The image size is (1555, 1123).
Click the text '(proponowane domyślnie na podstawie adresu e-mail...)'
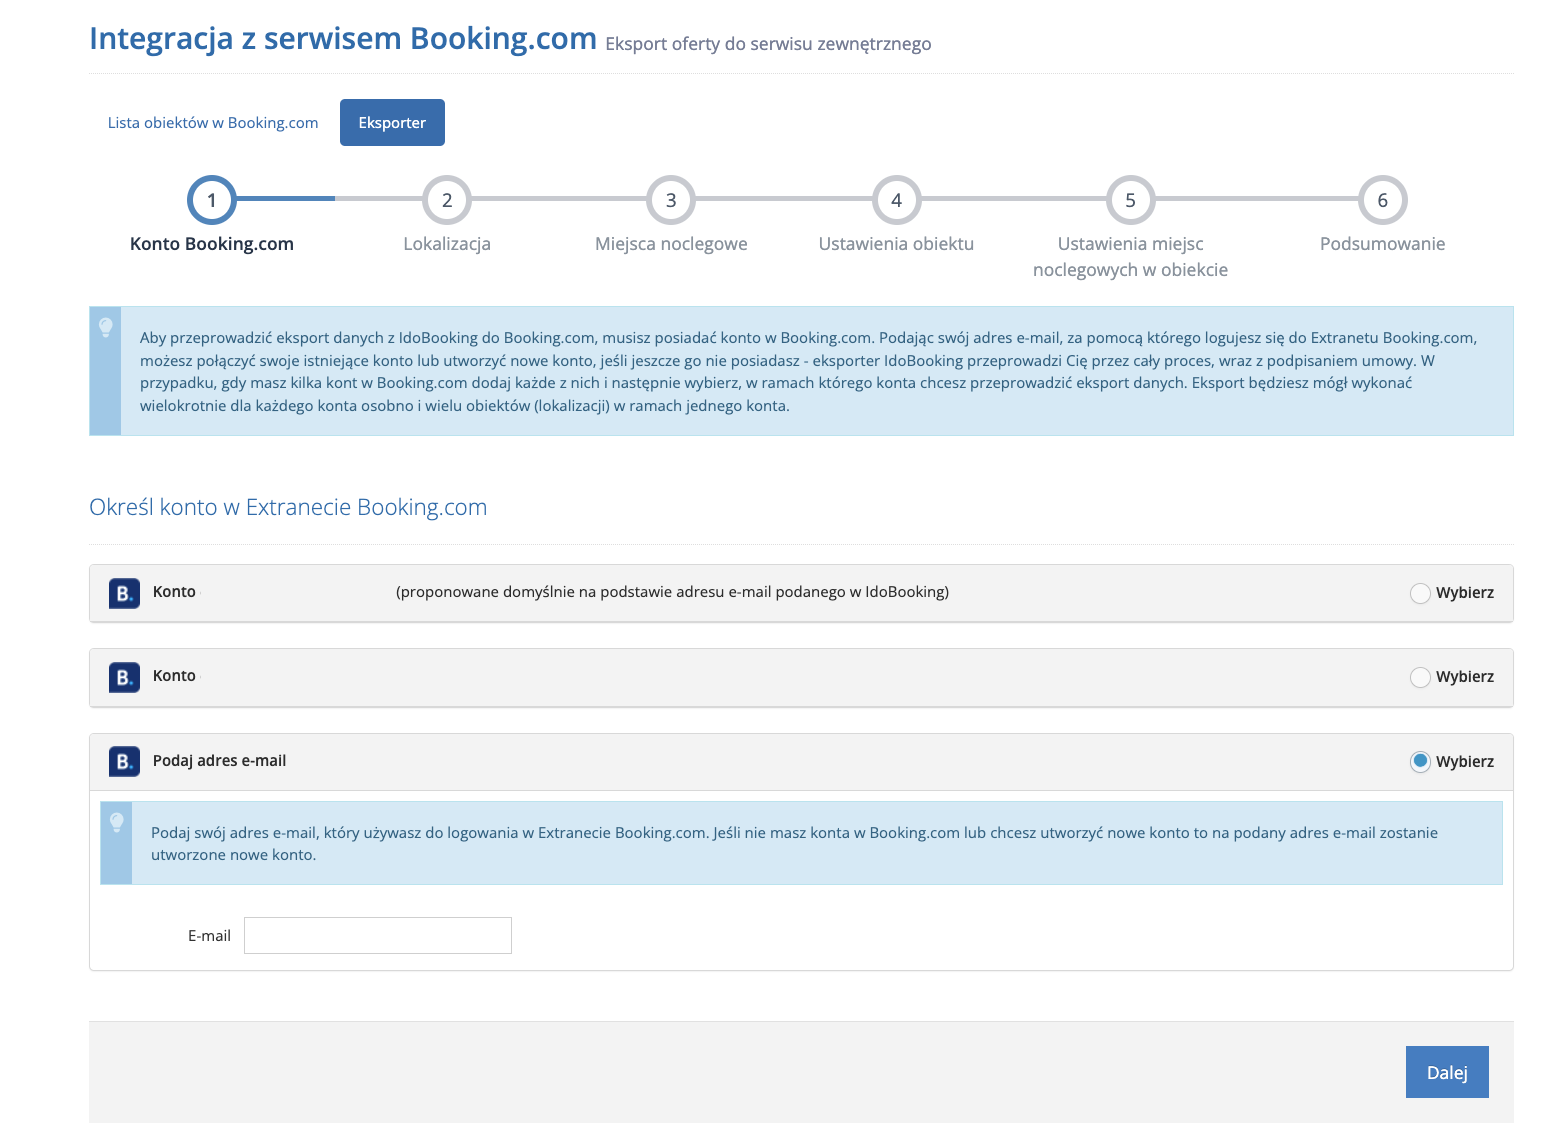pyautogui.click(x=672, y=592)
